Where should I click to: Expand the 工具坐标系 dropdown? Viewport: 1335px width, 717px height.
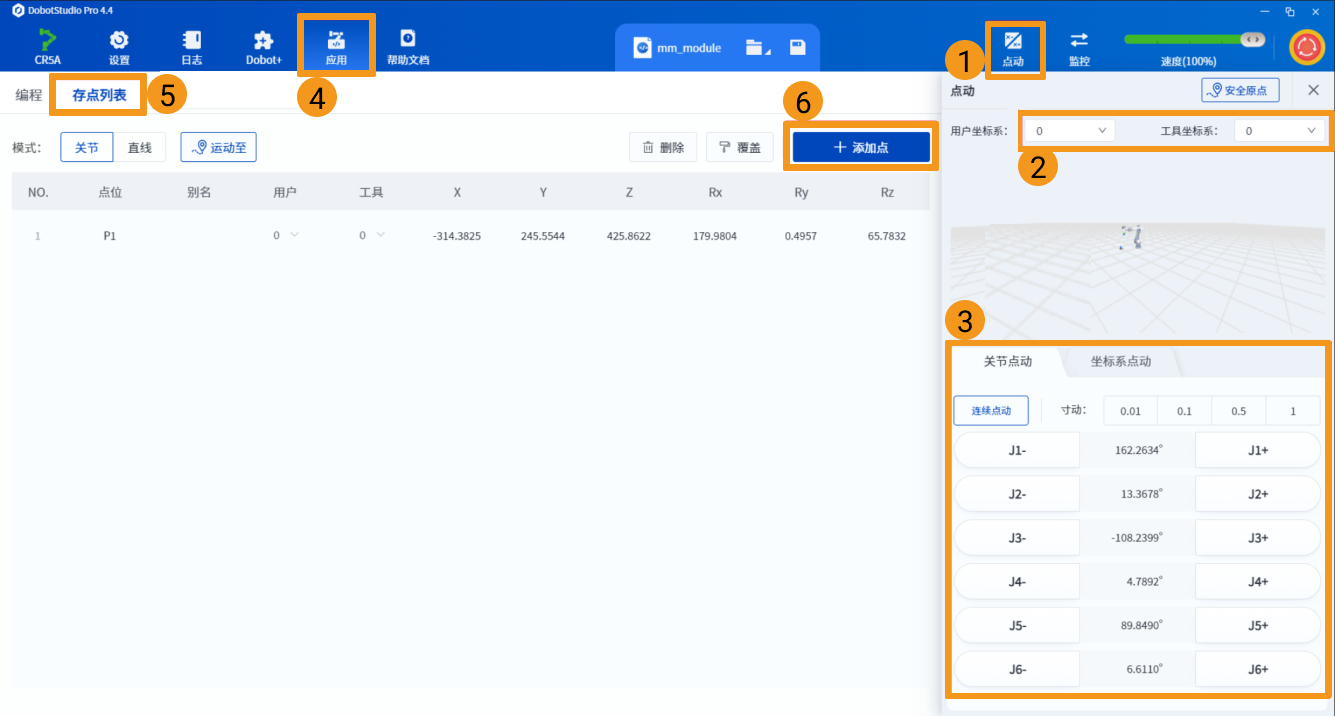(1279, 131)
